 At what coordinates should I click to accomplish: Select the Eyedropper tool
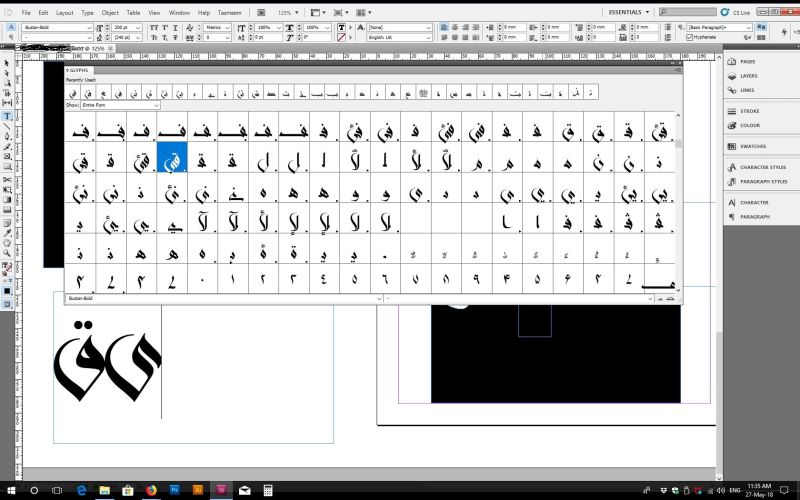[7, 233]
